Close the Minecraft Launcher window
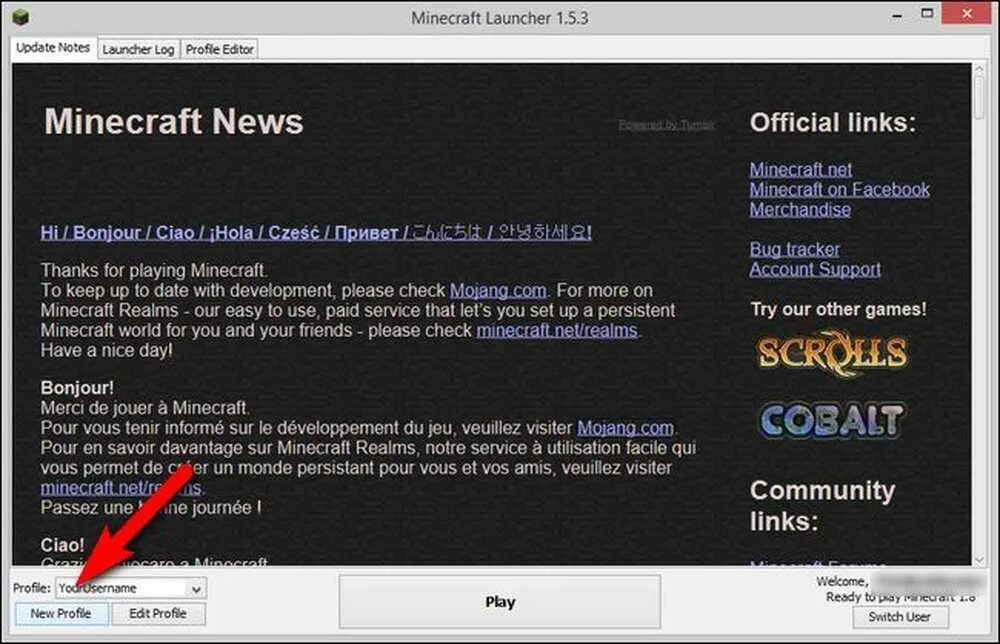Screen dimensions: 1000x644 coord(967,13)
